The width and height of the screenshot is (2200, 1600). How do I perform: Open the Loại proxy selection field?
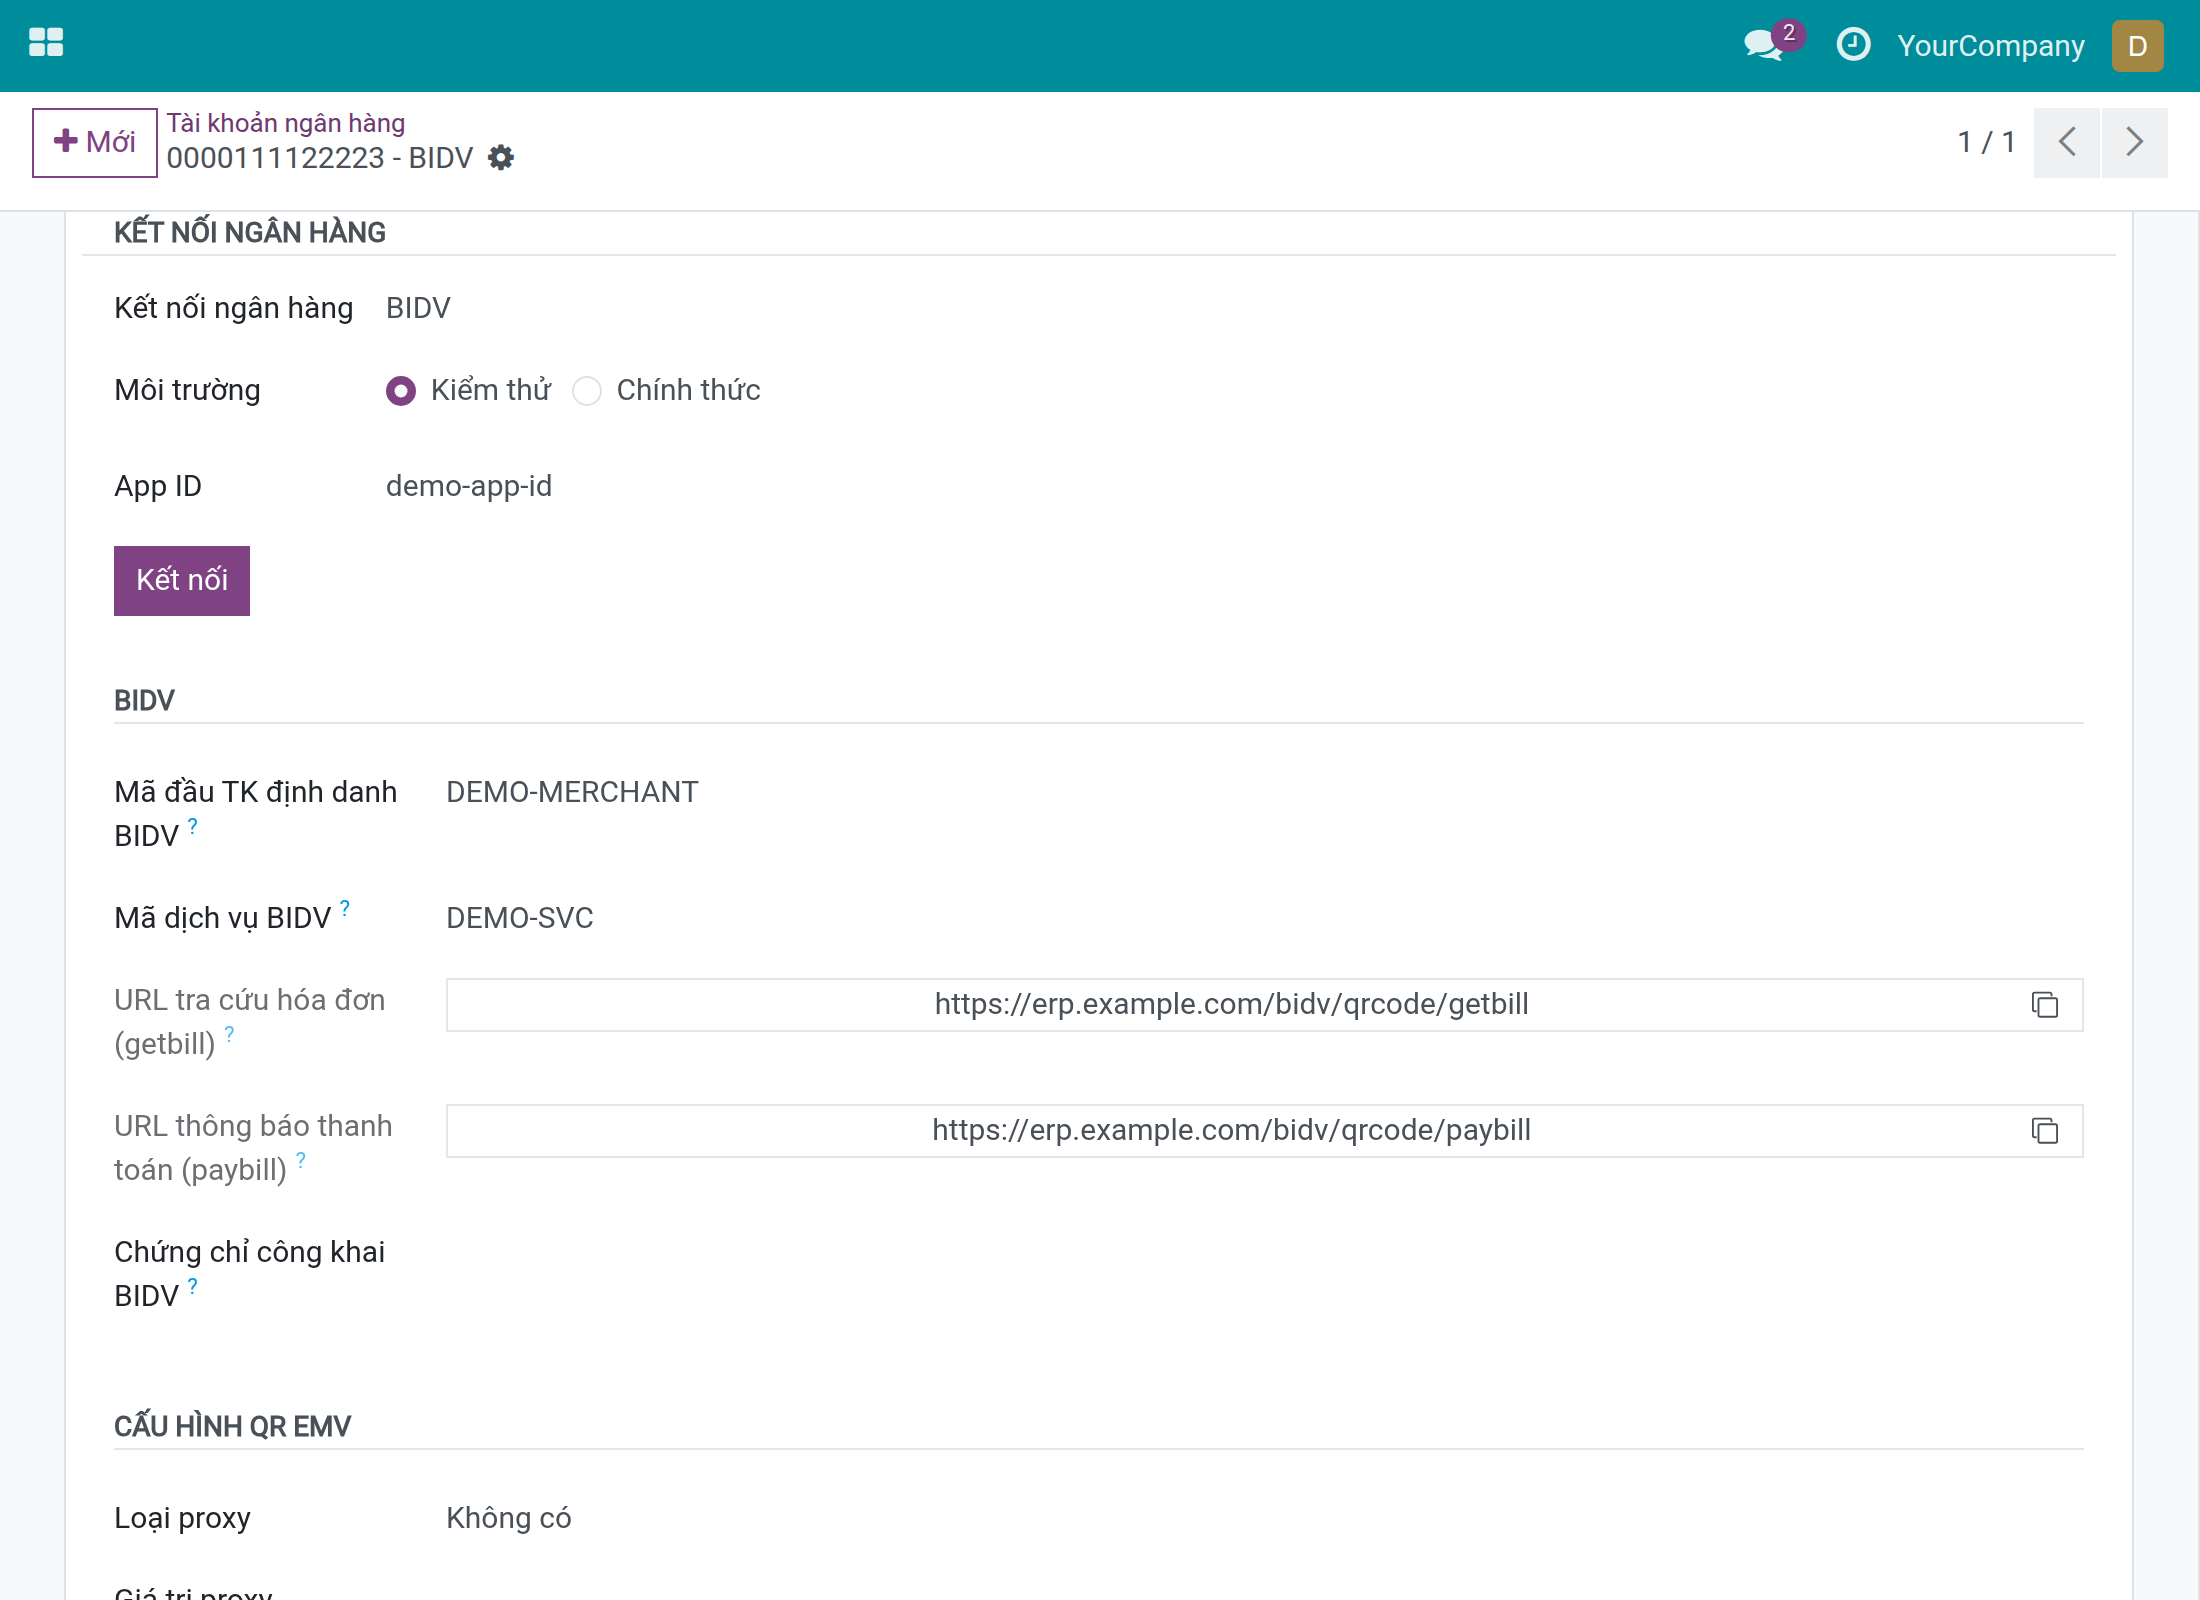tap(1265, 1518)
